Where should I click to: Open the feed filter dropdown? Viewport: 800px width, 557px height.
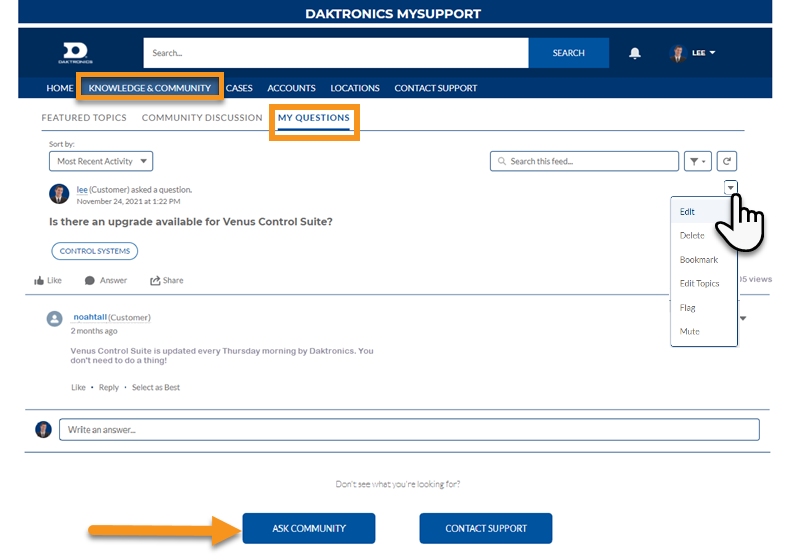(698, 161)
